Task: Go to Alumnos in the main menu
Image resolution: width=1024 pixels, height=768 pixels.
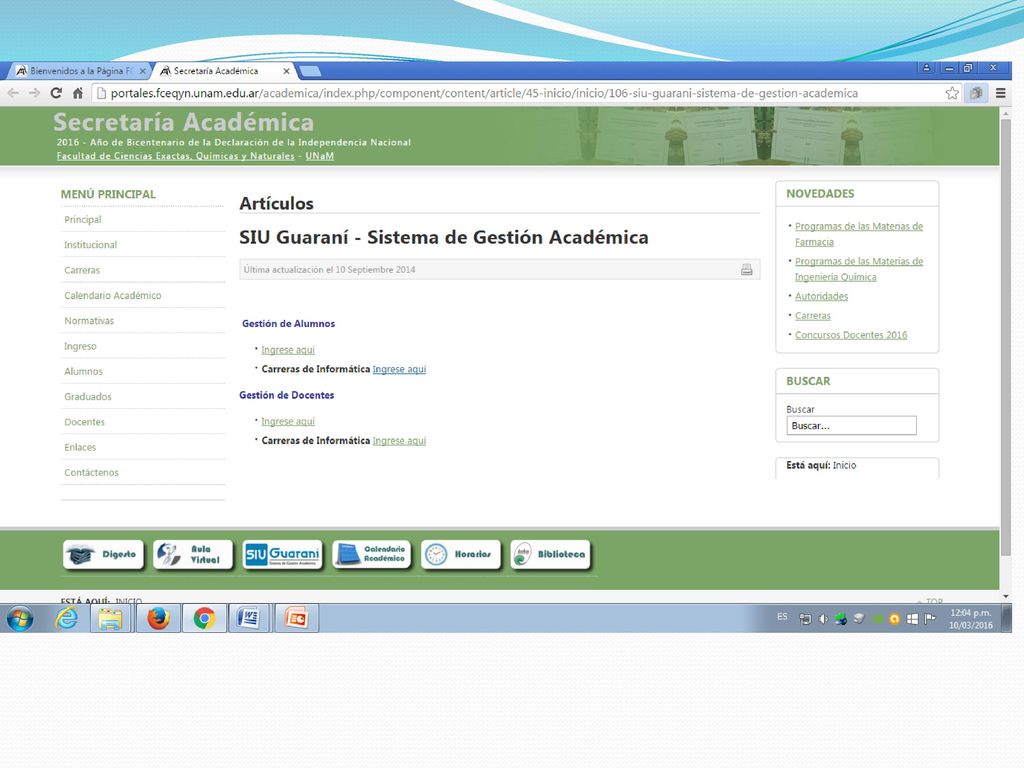Action: tap(83, 372)
